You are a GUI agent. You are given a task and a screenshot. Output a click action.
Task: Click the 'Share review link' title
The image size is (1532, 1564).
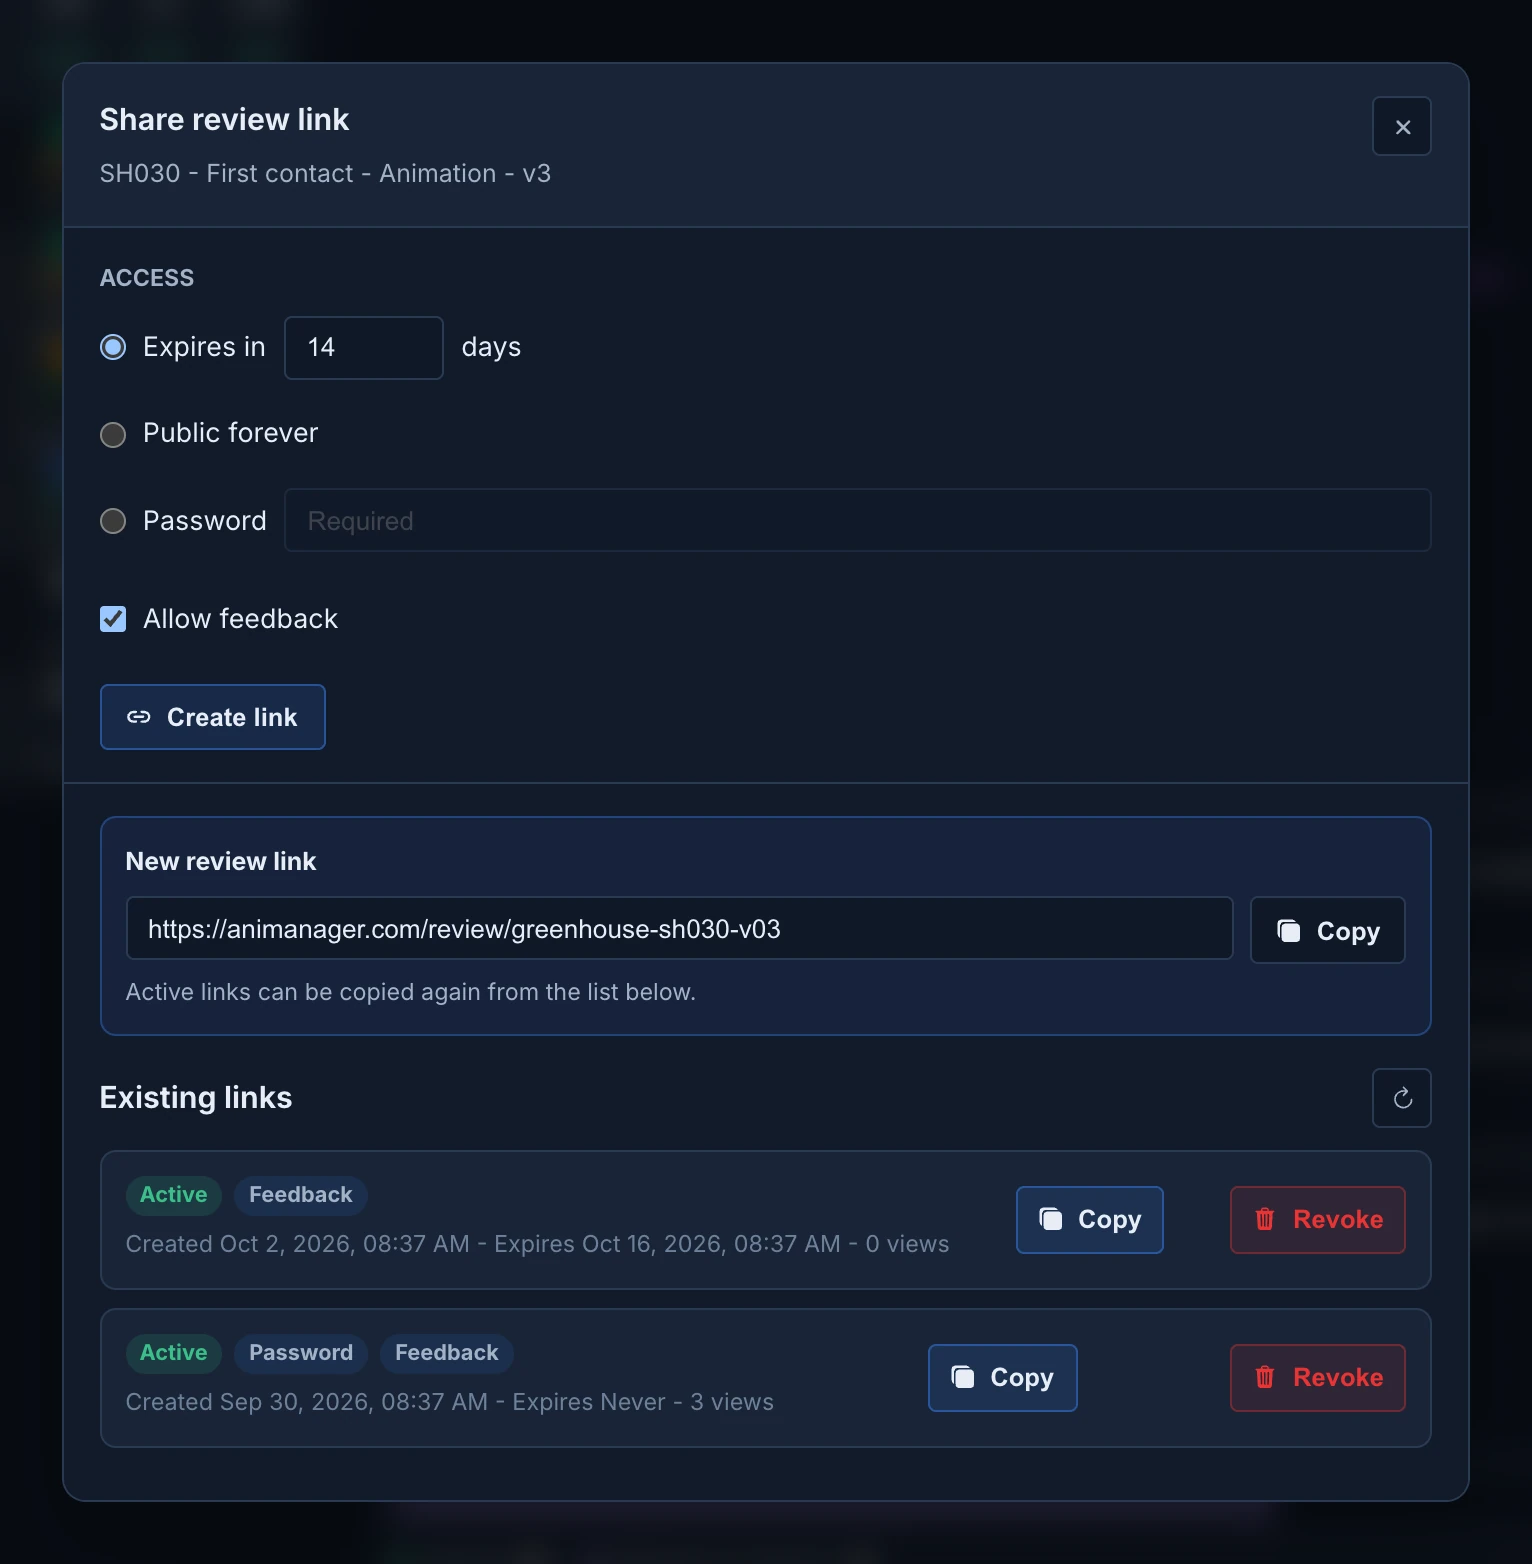(224, 119)
